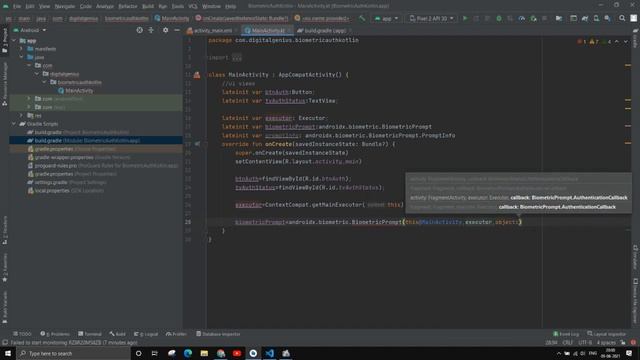
Task: Open Microsoft Edge from the taskbar
Action: [x=188, y=353]
